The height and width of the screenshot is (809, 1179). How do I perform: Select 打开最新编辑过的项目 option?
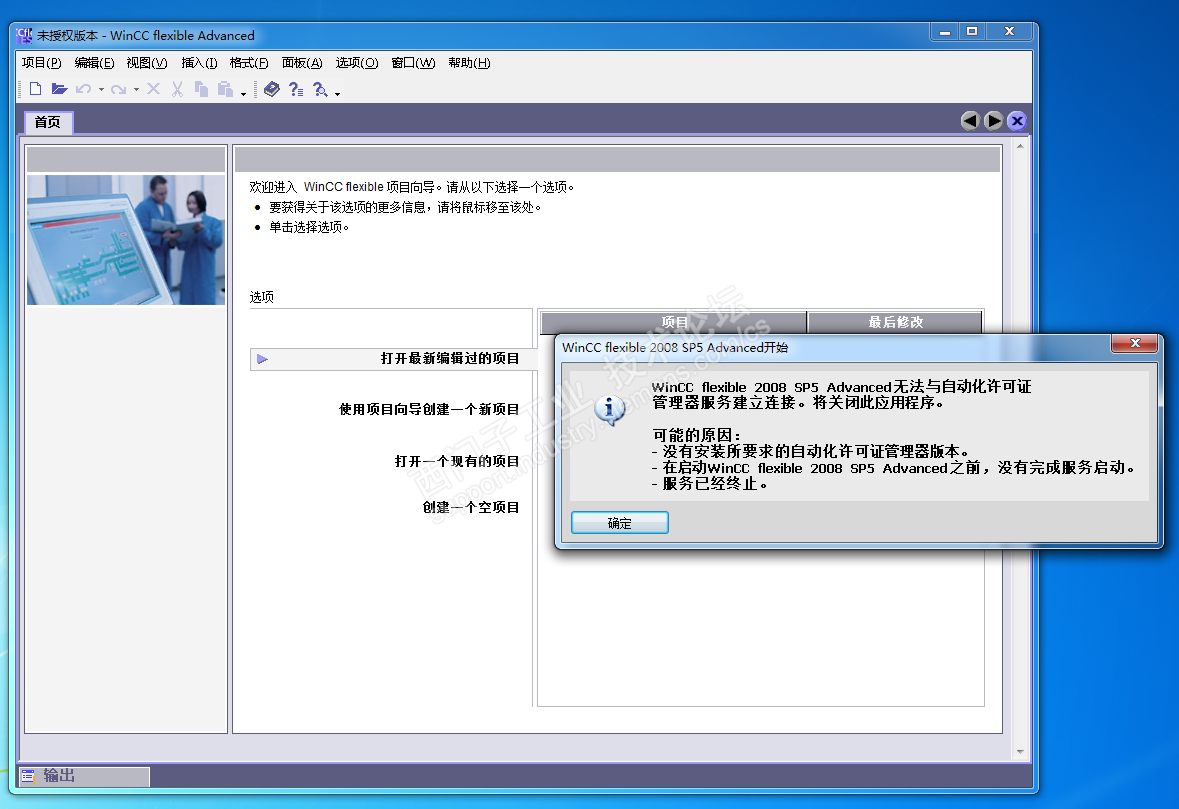tap(392, 359)
